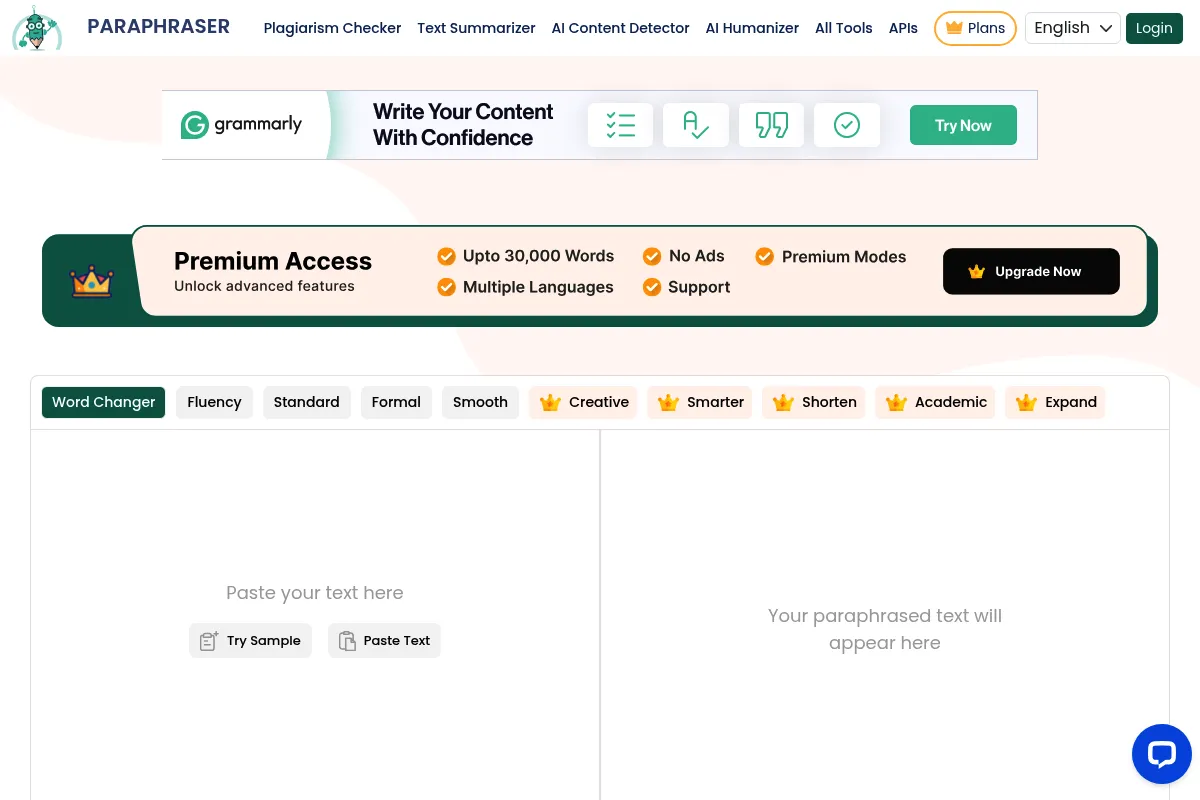Select the Word Changer mode tab
This screenshot has height=800, width=1200.
coord(103,402)
